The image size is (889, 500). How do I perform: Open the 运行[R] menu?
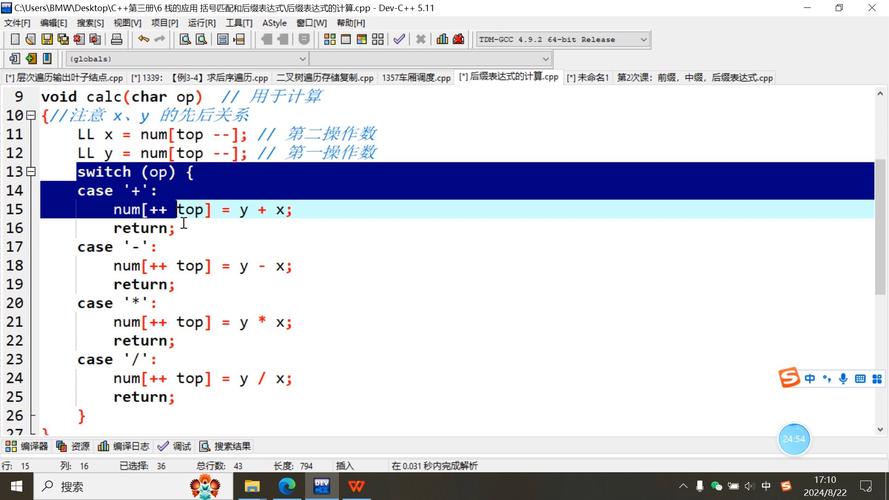click(x=201, y=22)
